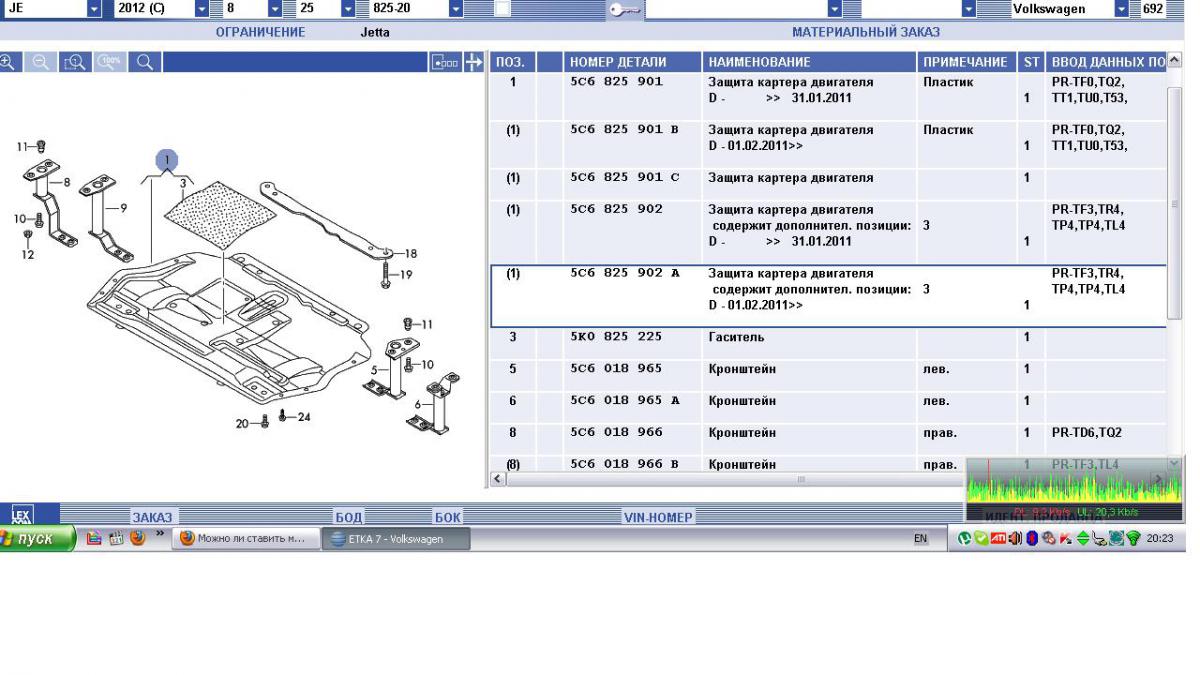Viewport: 1200px width, 675px height.
Task: Click the zoom out magnifier icon
Action: pyautogui.click(x=40, y=62)
